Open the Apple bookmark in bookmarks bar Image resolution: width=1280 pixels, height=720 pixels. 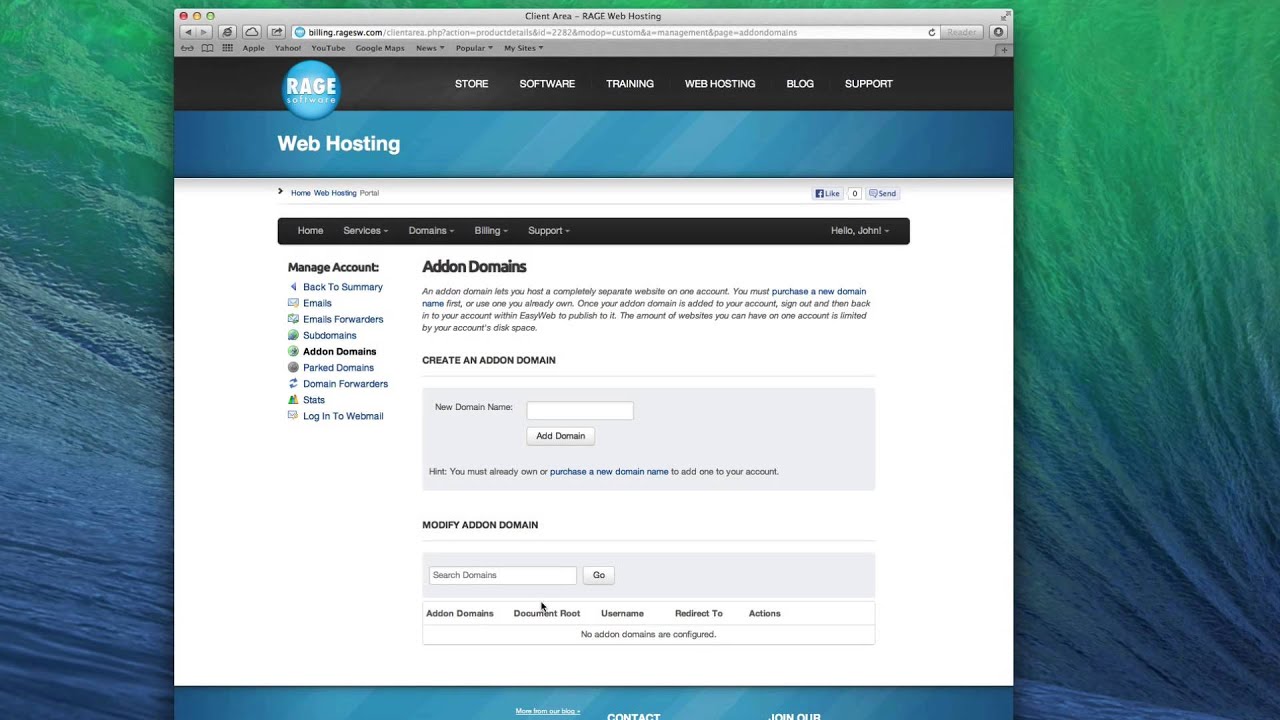point(253,48)
